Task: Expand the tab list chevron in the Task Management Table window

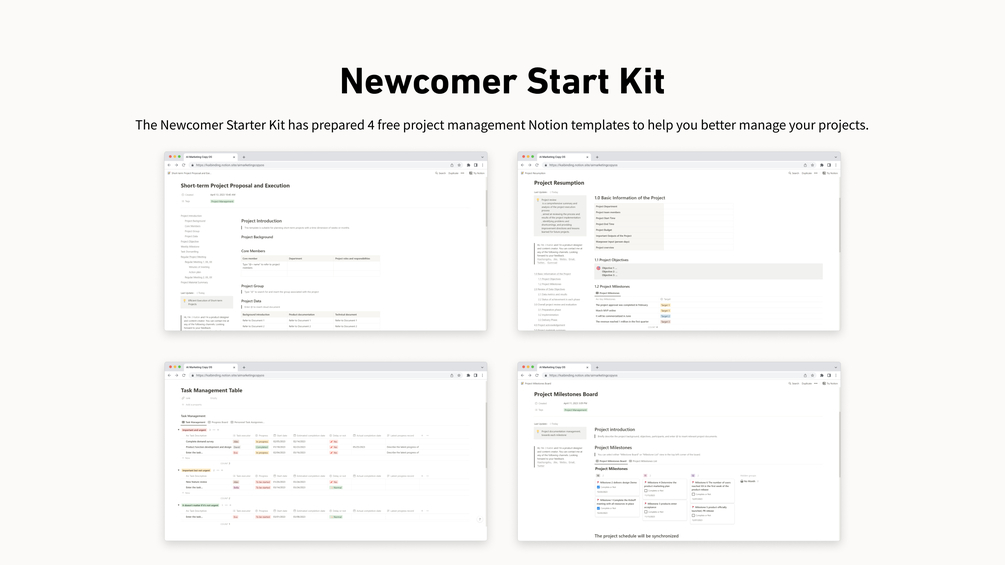Action: [x=482, y=368]
